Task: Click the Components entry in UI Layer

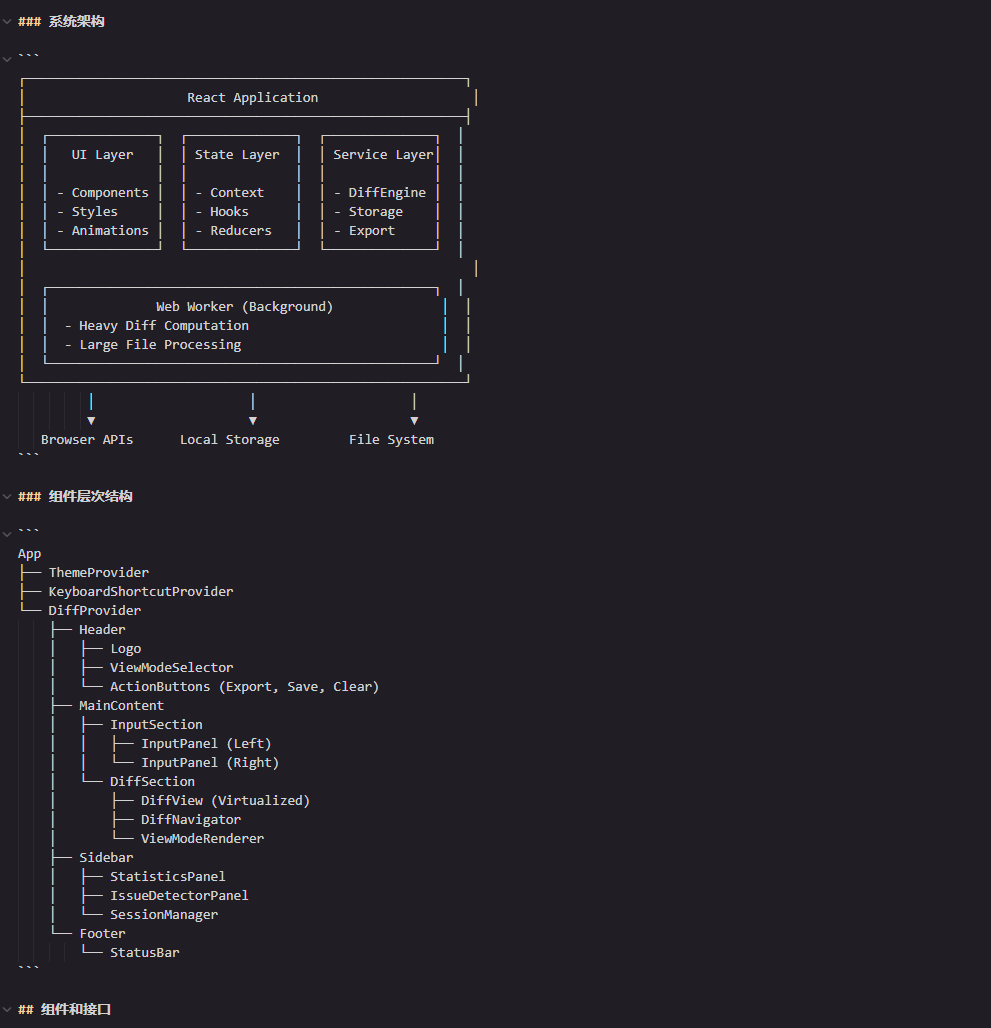Action: point(110,193)
